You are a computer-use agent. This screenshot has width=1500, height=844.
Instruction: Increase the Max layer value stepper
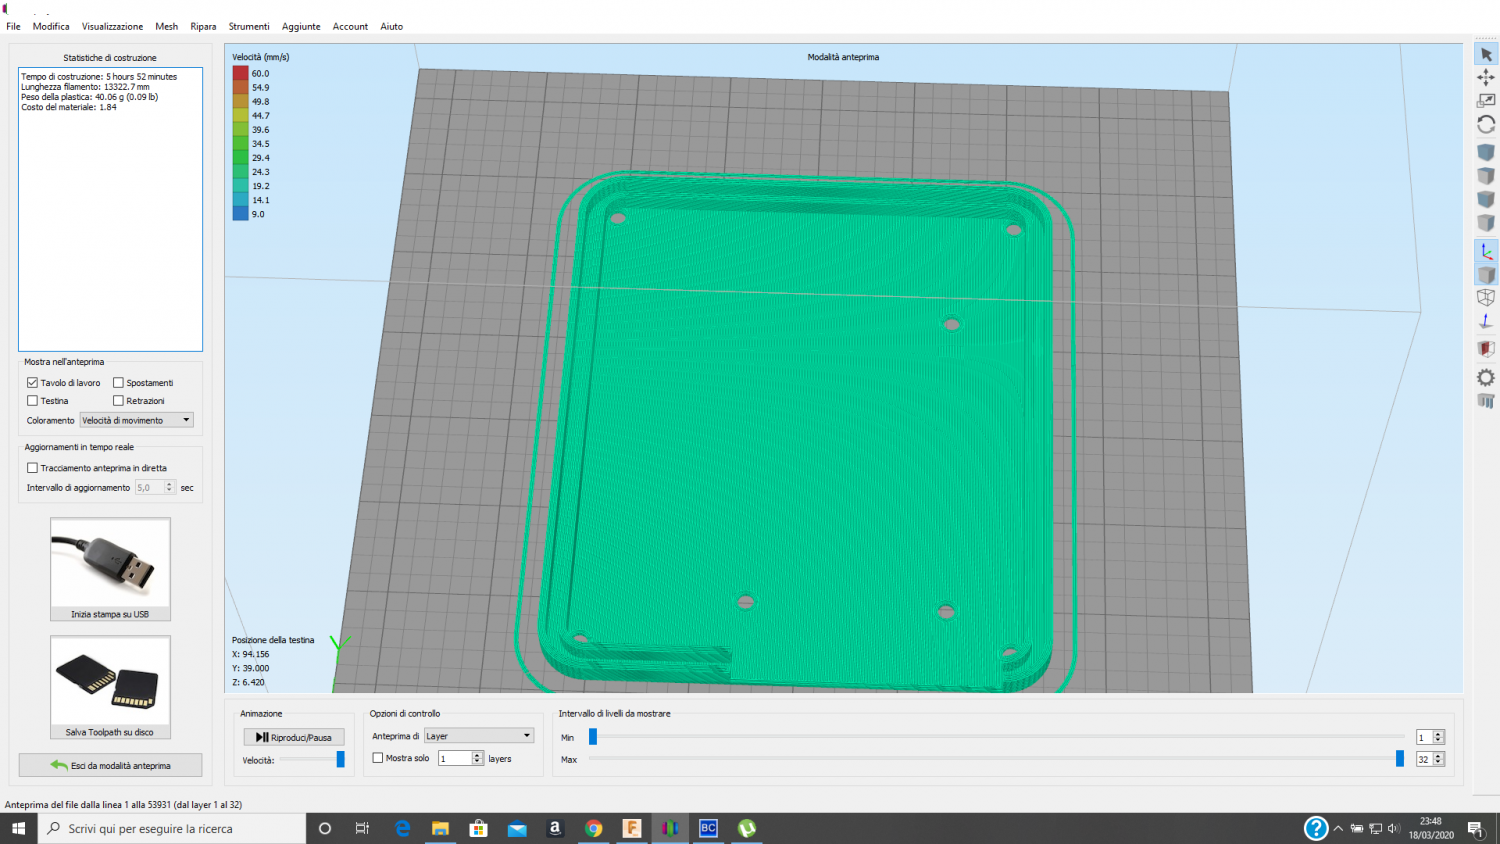(1439, 756)
